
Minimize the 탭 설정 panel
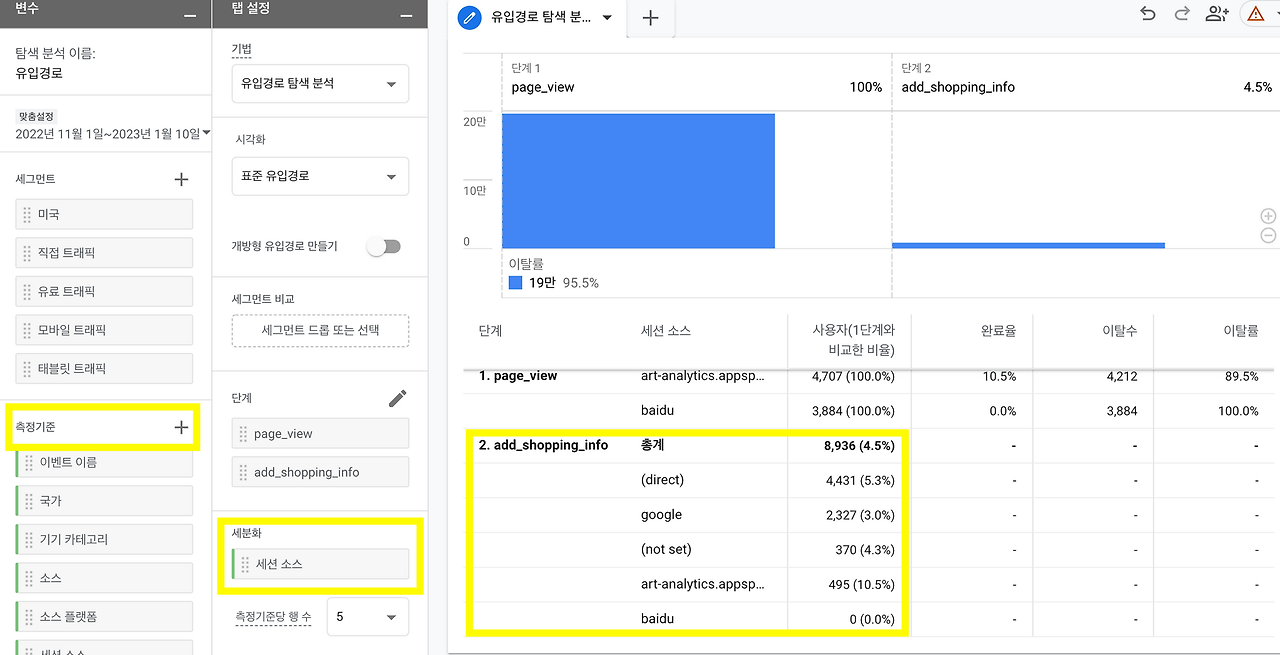pyautogui.click(x=406, y=15)
